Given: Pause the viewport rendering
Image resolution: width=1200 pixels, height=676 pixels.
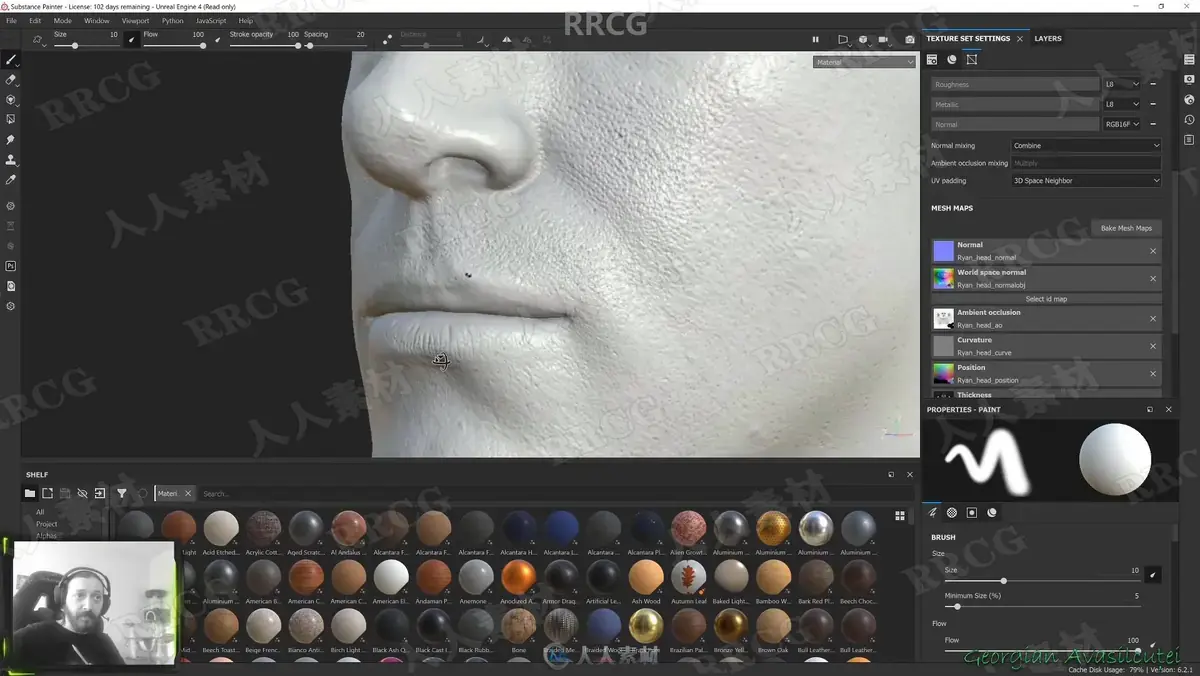Looking at the screenshot, I should (815, 39).
